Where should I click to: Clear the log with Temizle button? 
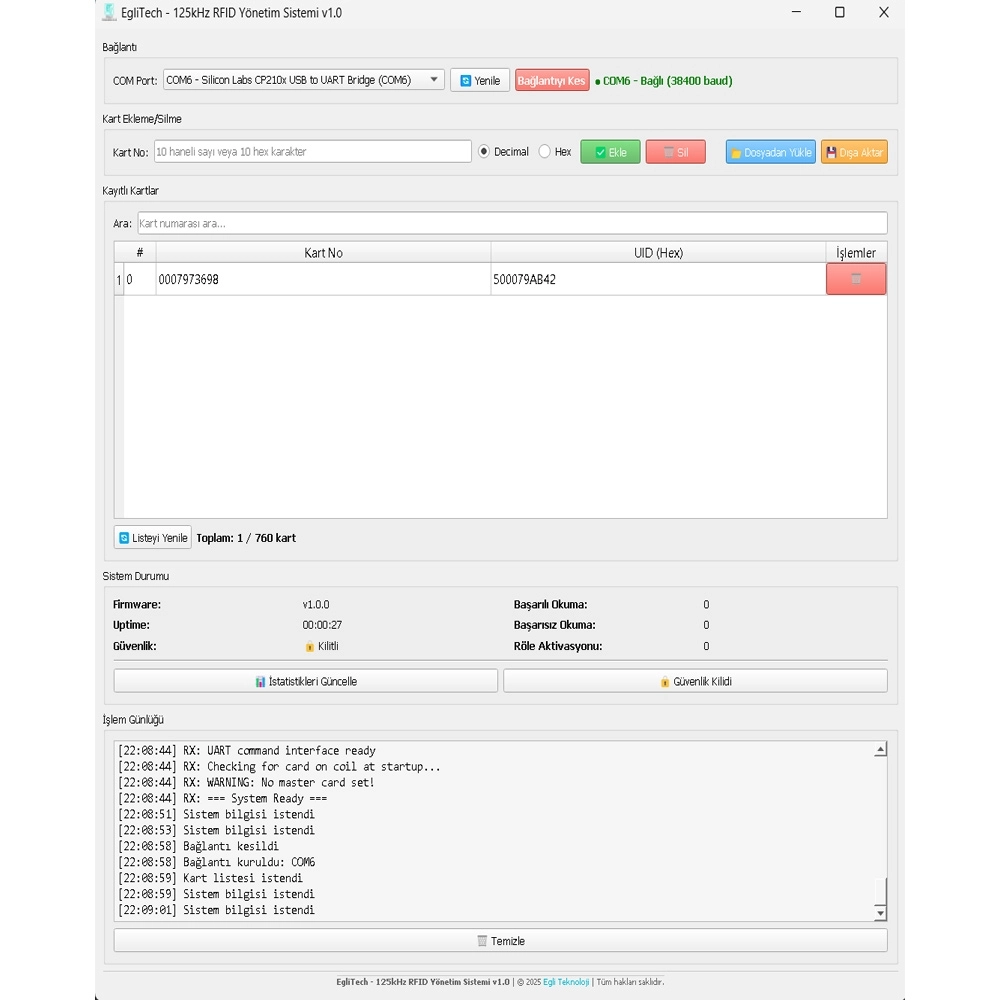coord(501,941)
